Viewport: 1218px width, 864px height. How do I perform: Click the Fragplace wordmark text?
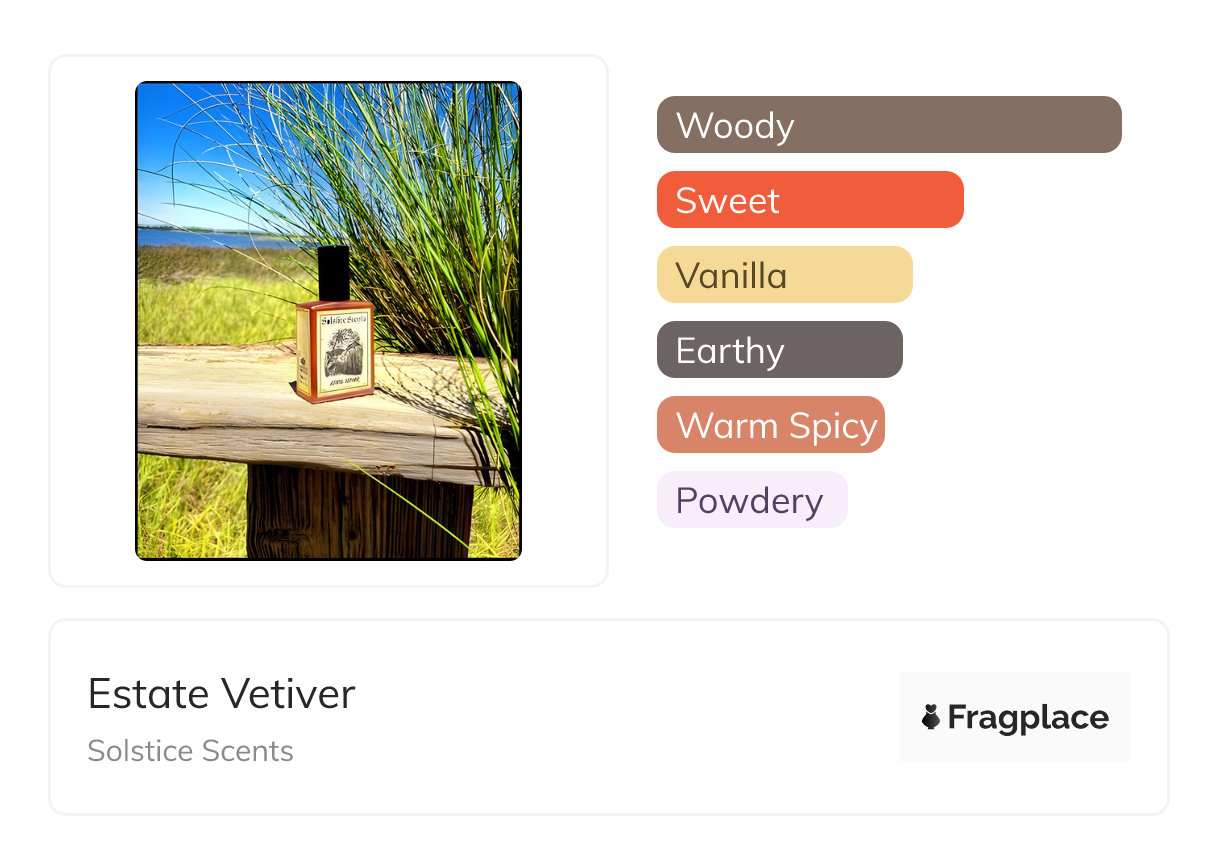(1028, 717)
